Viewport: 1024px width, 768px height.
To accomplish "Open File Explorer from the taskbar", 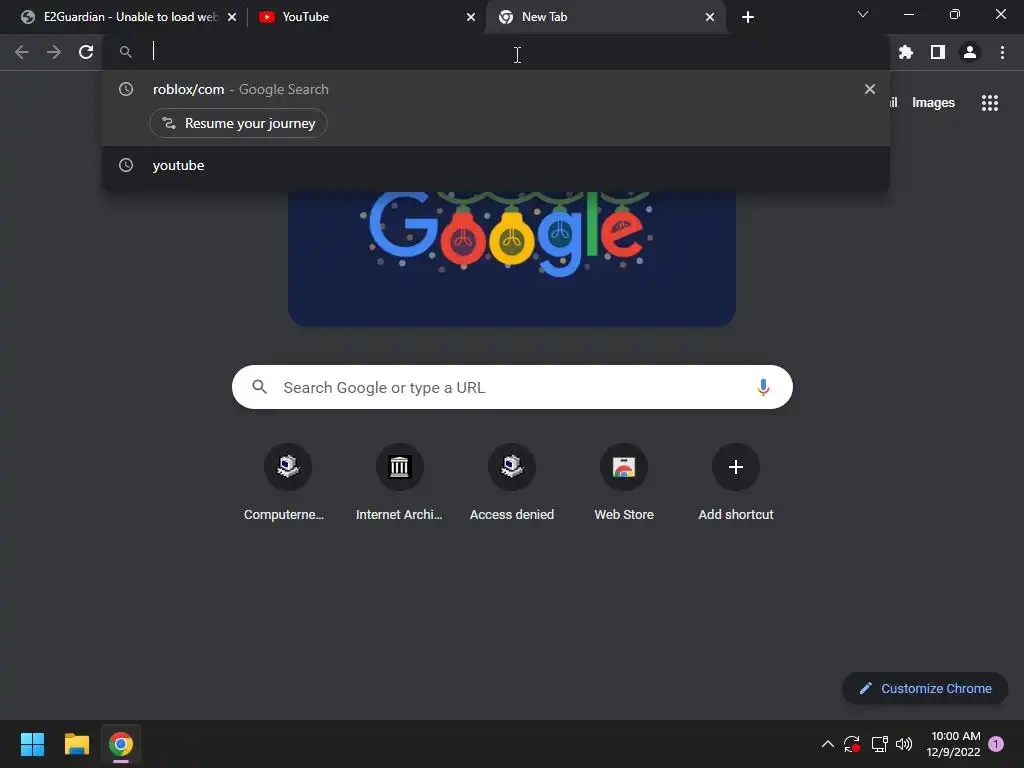I will (76, 744).
